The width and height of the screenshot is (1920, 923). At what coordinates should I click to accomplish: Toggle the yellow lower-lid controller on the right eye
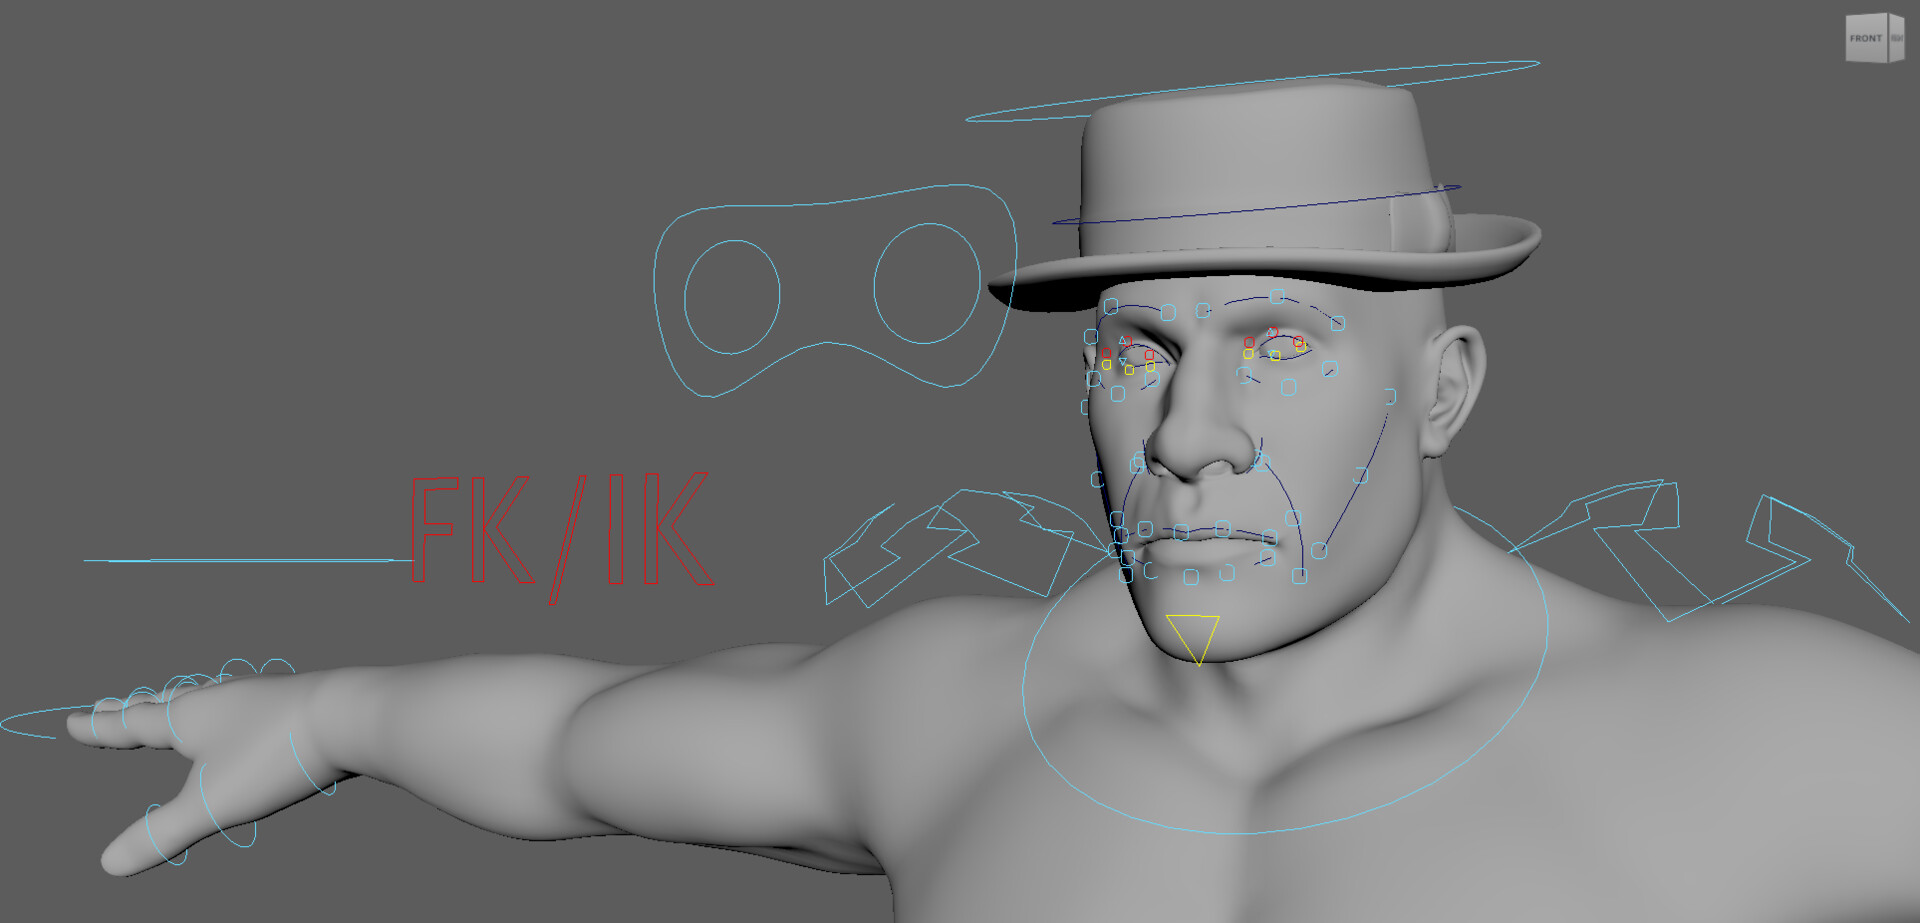(x=1276, y=355)
